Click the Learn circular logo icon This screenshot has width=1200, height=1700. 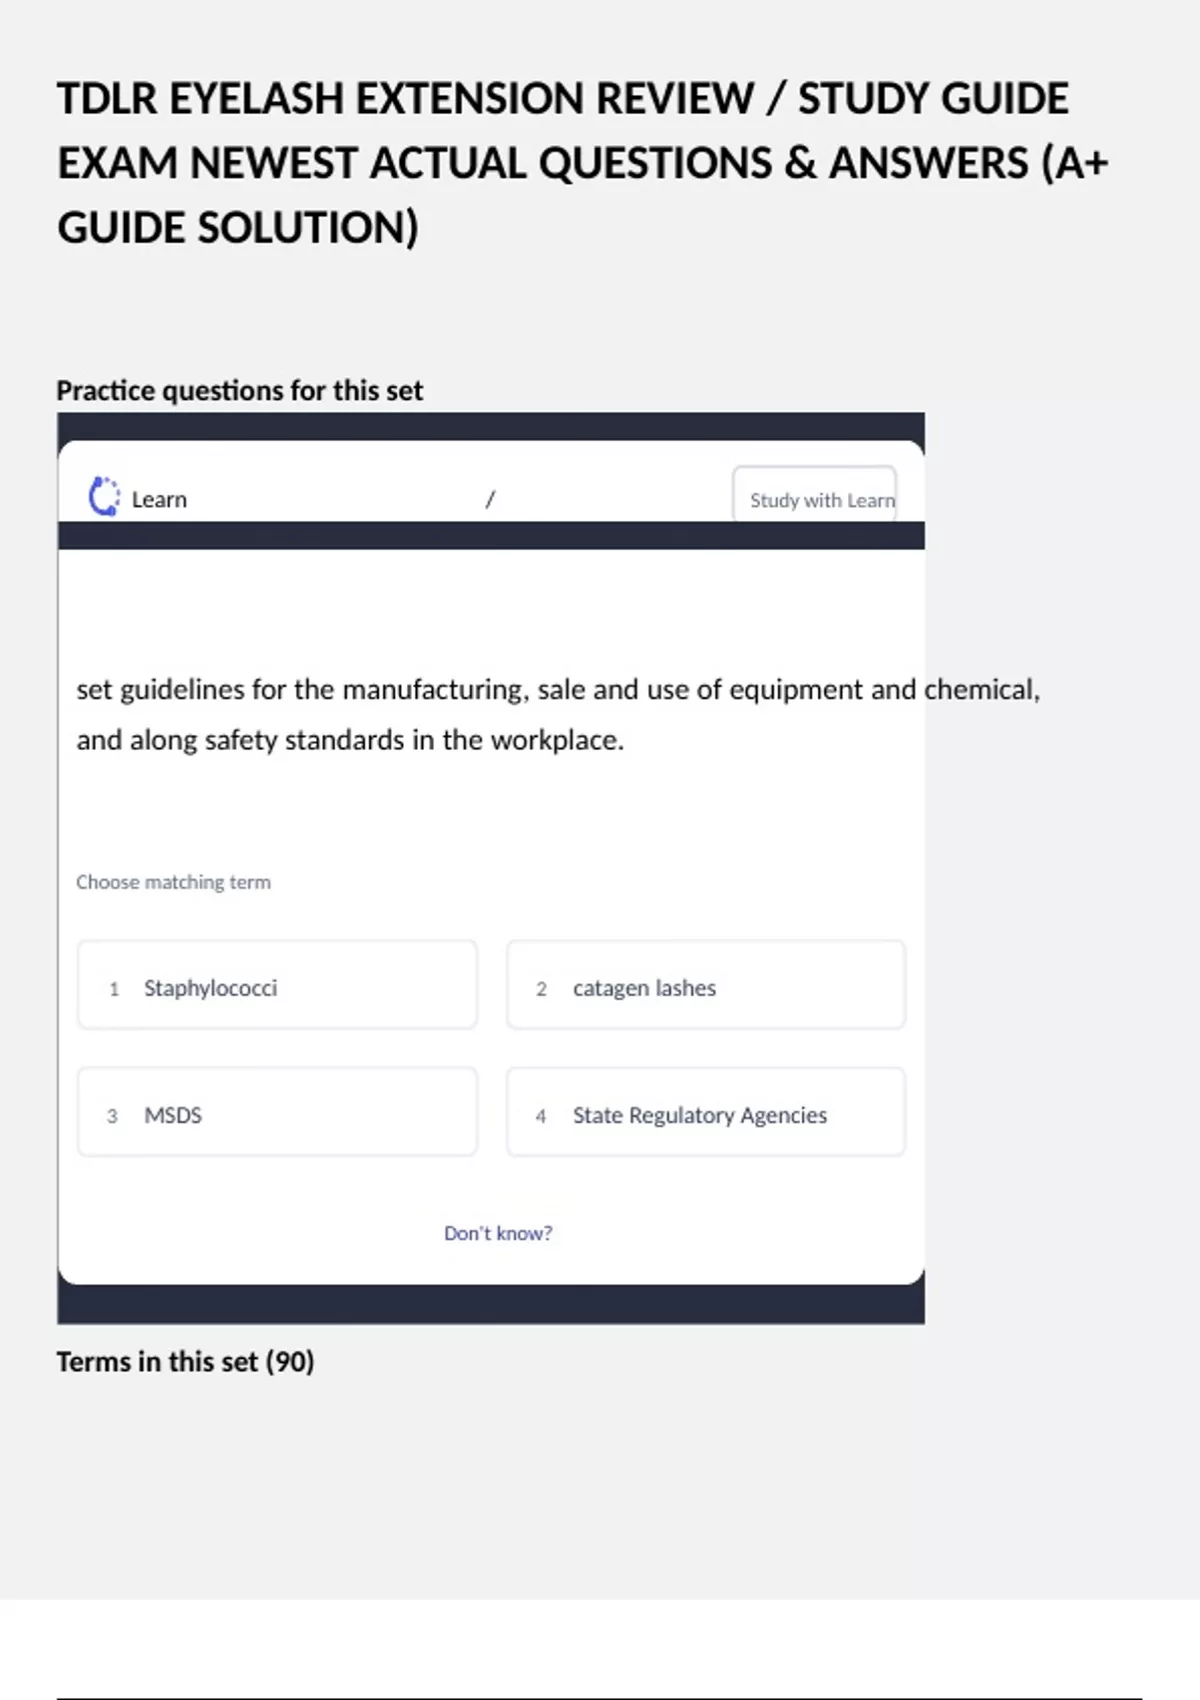[104, 497]
